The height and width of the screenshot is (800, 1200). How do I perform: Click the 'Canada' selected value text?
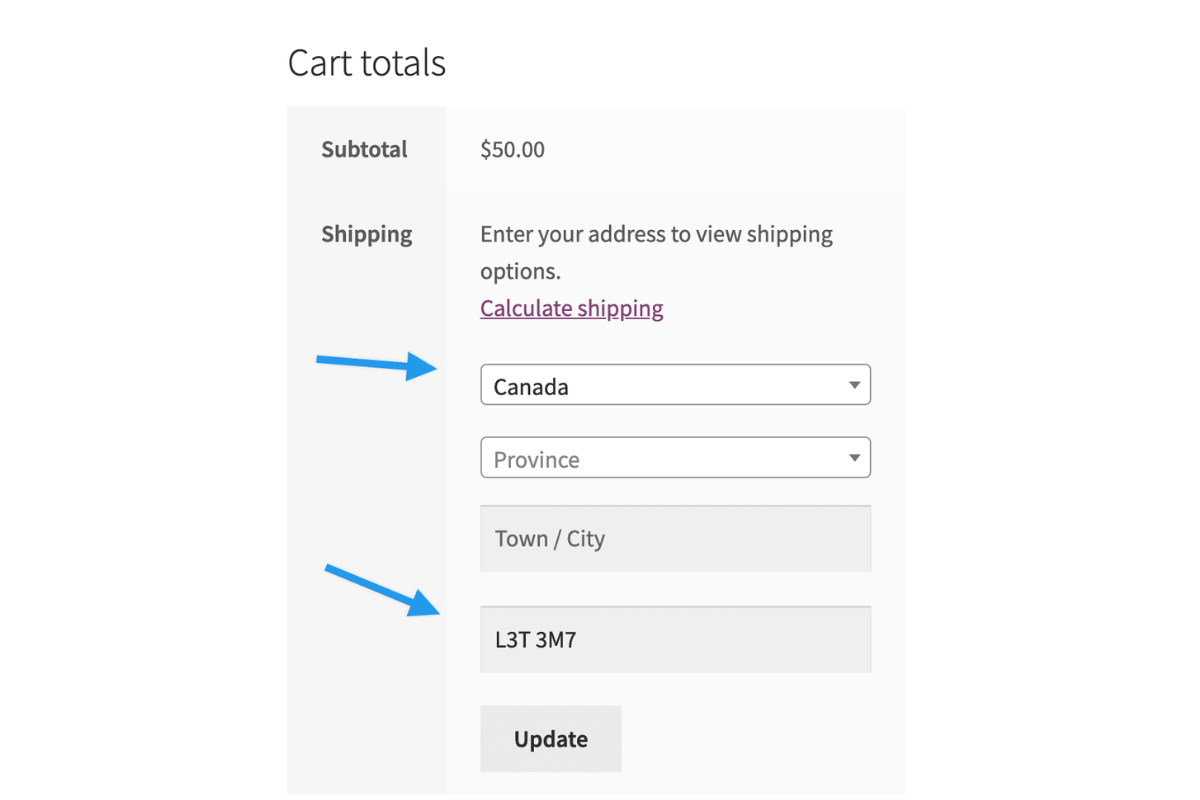531,387
